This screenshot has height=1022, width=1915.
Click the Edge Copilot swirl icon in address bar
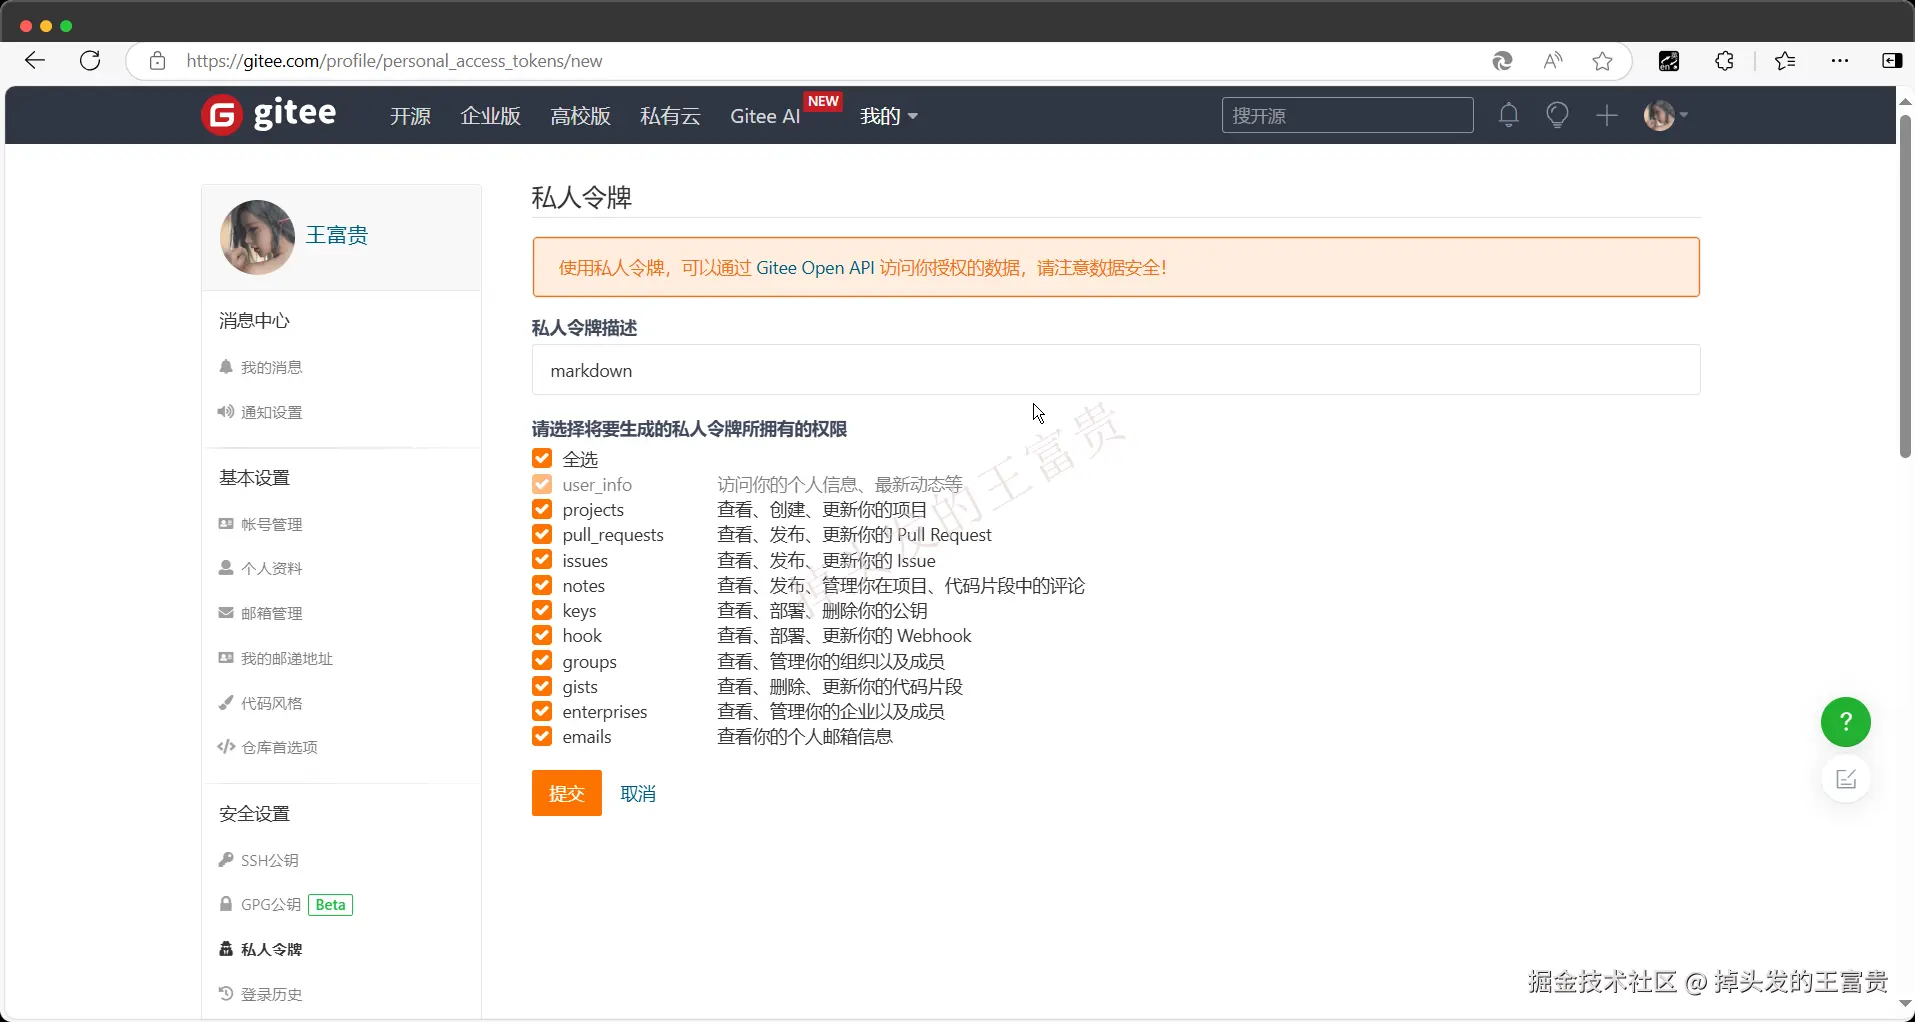pyautogui.click(x=1502, y=61)
